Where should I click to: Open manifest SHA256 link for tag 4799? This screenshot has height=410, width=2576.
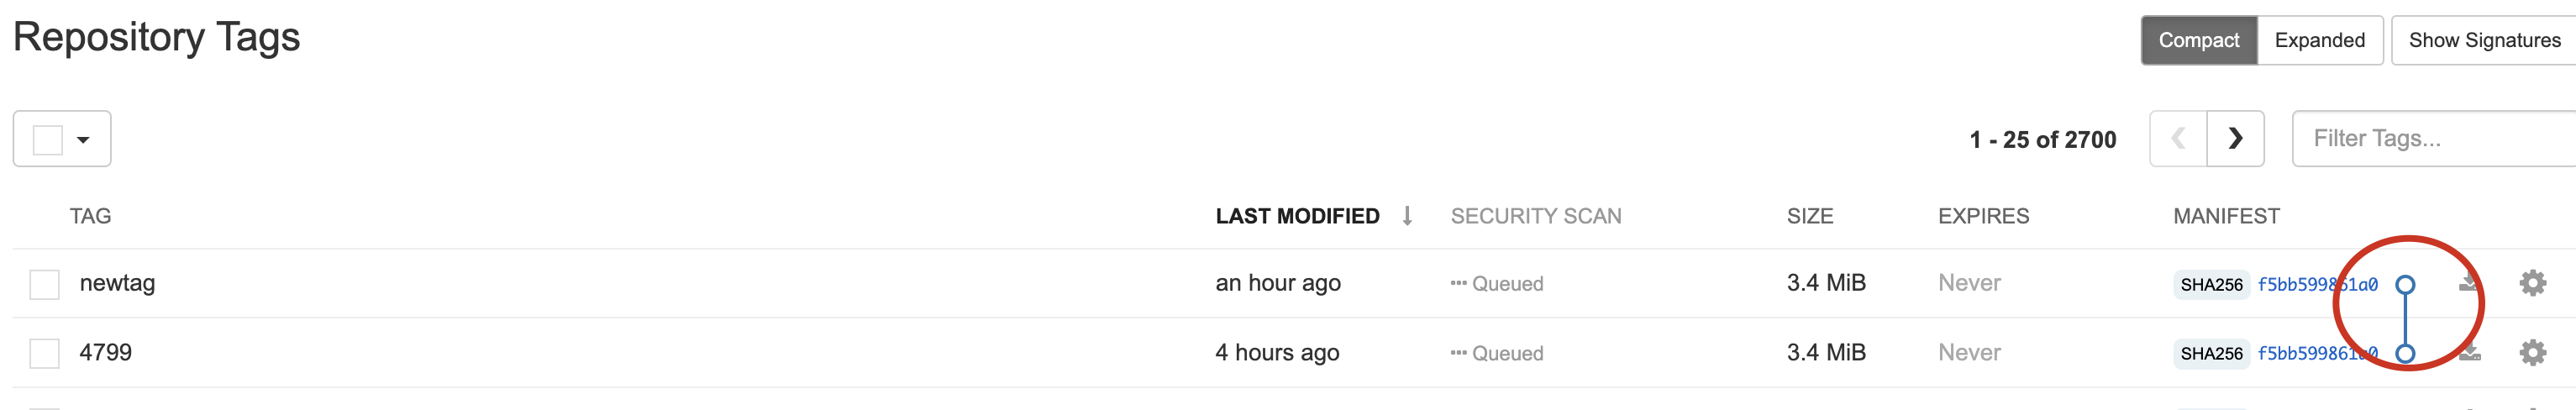click(2316, 353)
